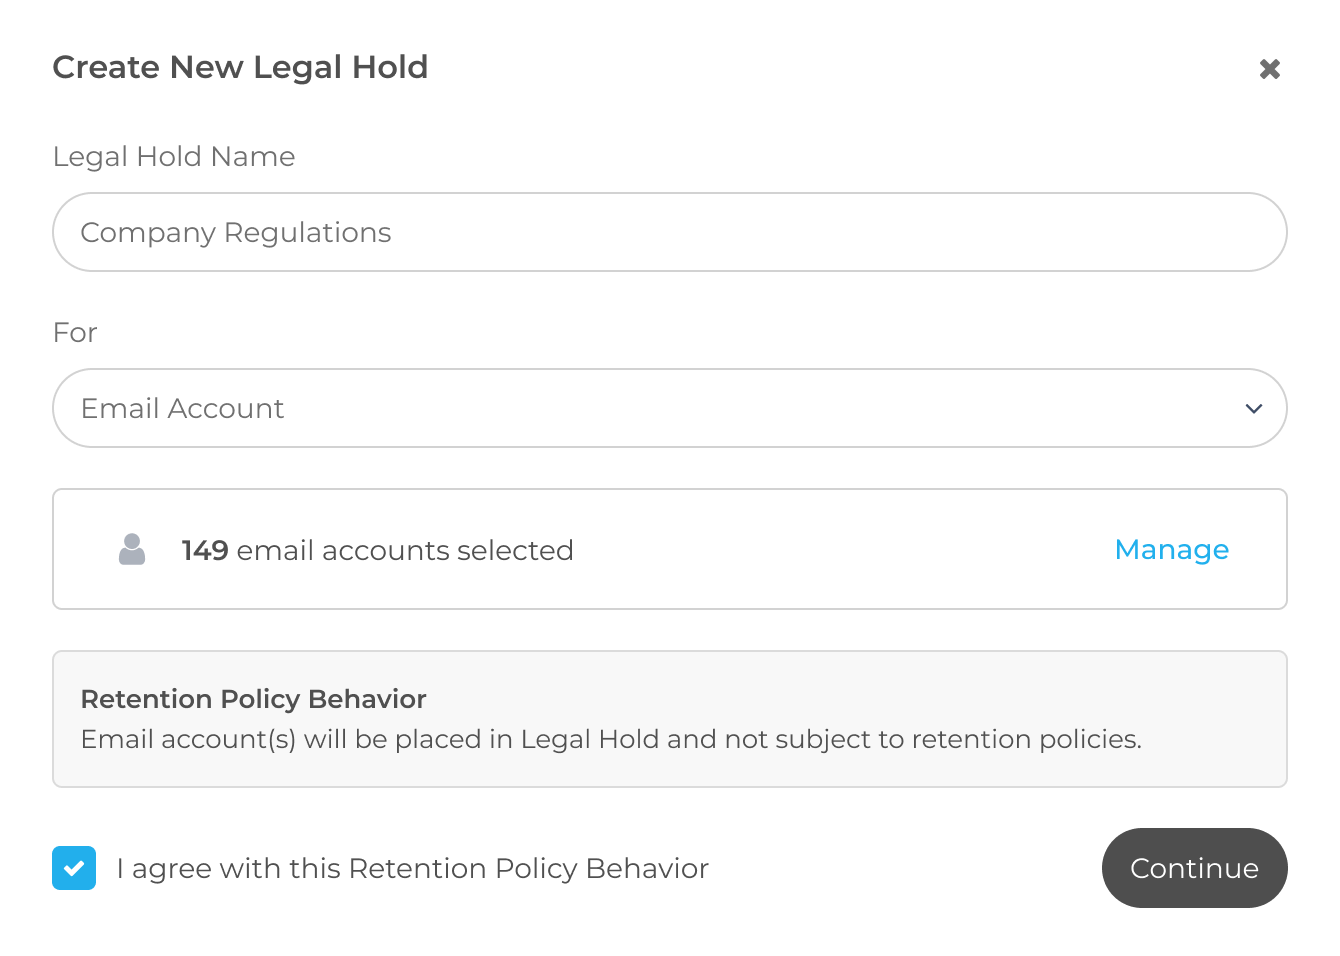
Task: Click the white checkmark inside the blue checkbox
Action: point(74,868)
